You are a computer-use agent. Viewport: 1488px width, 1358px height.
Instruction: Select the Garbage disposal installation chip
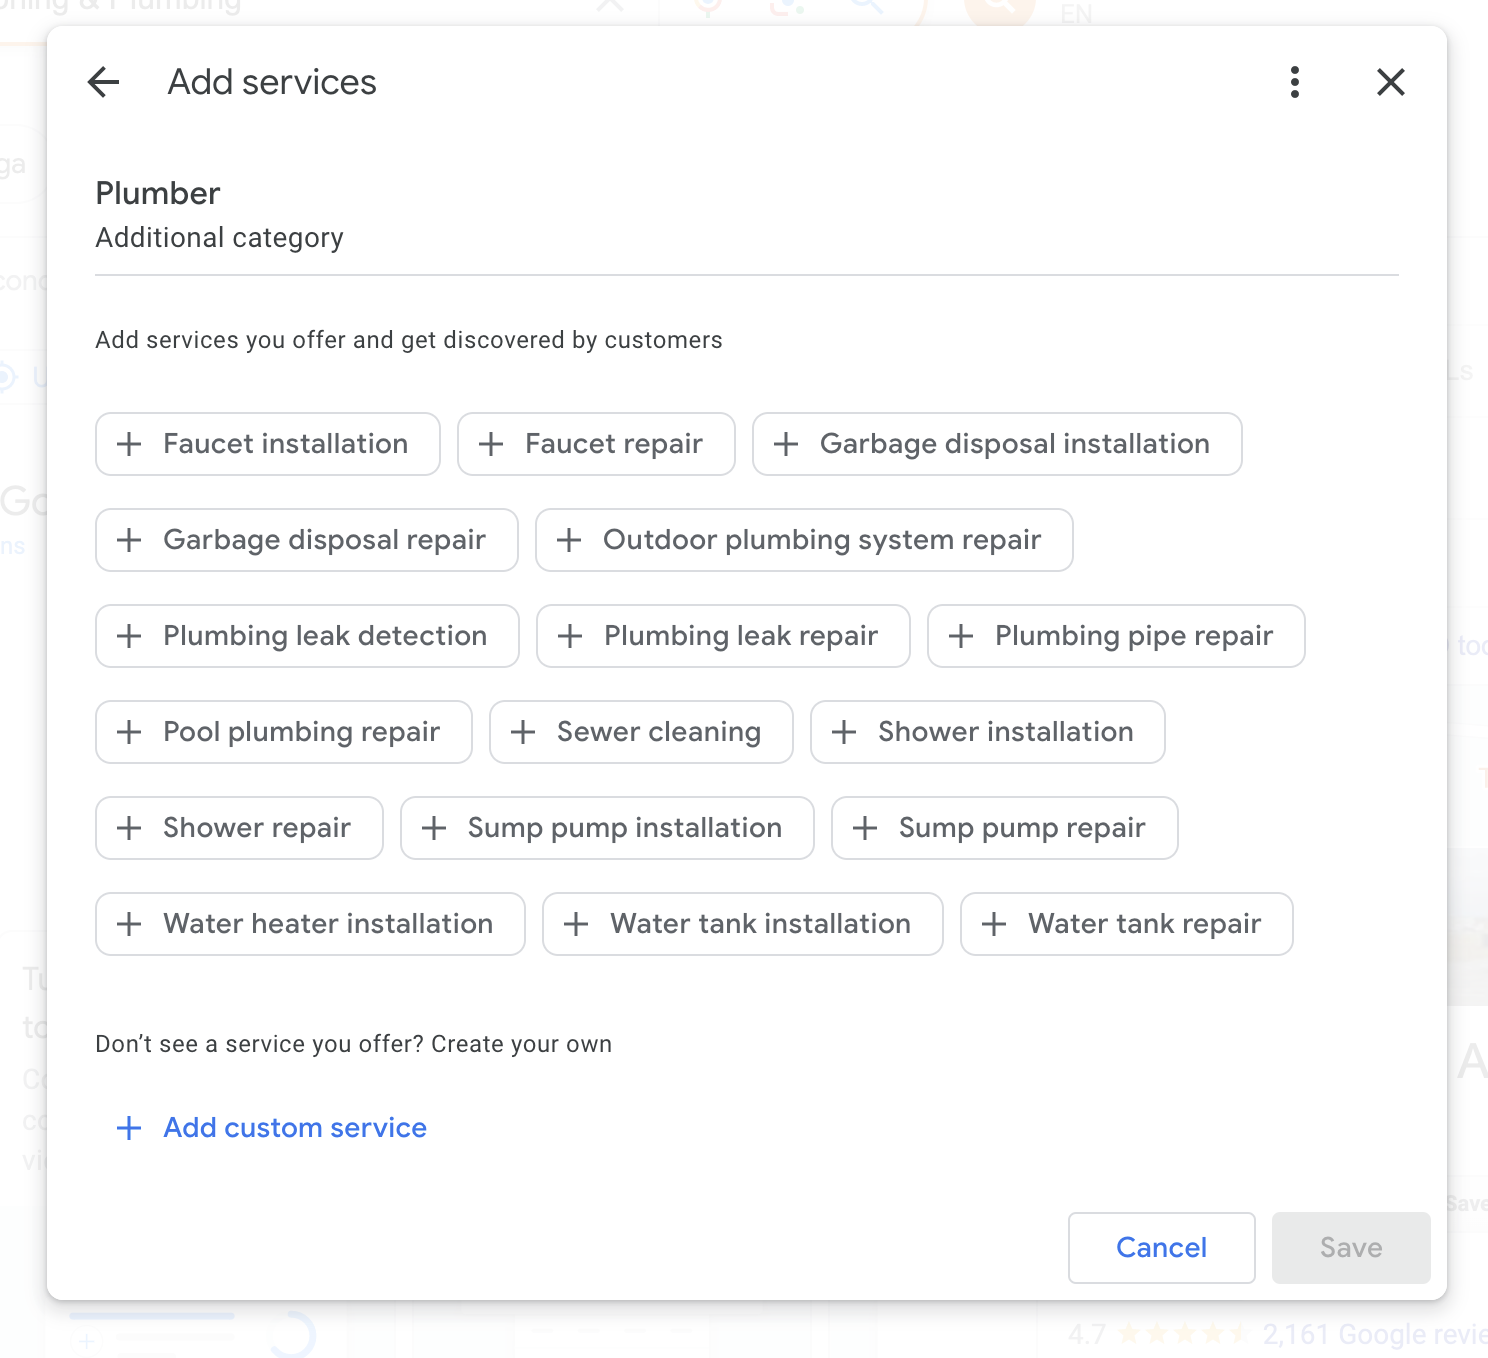tap(997, 444)
